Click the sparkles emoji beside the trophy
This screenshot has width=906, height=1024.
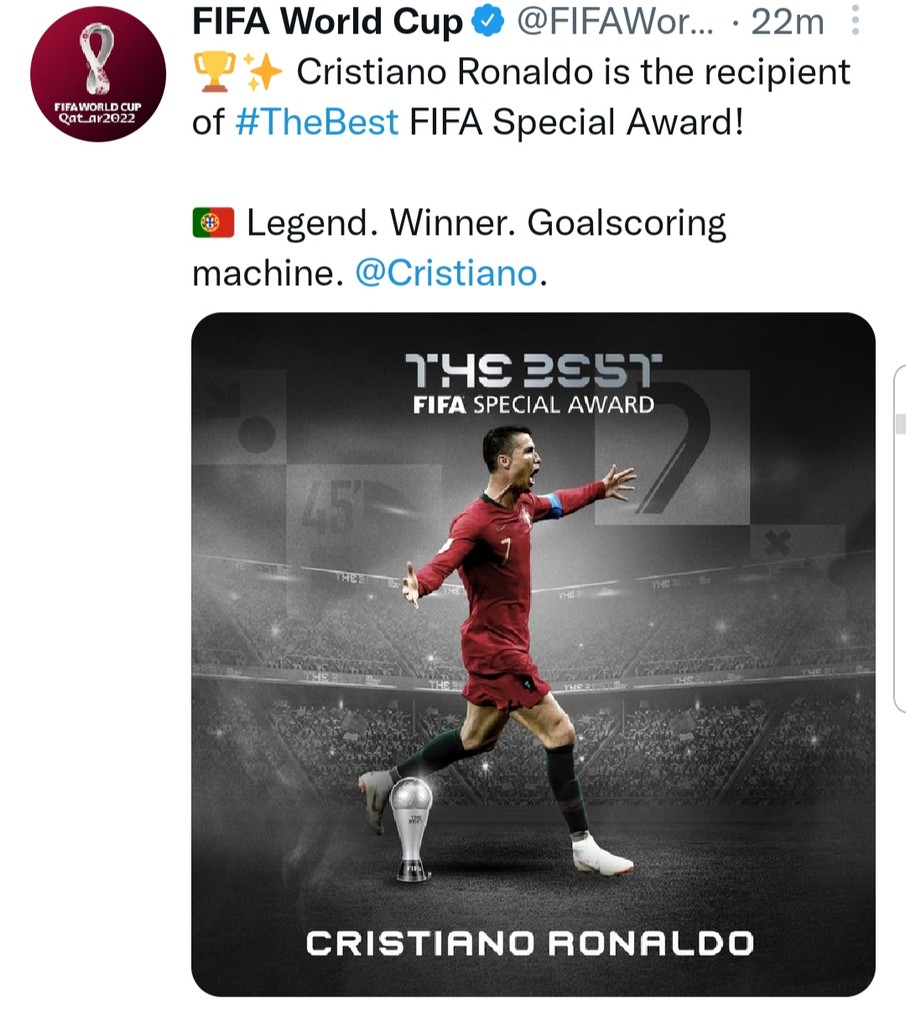(x=262, y=71)
